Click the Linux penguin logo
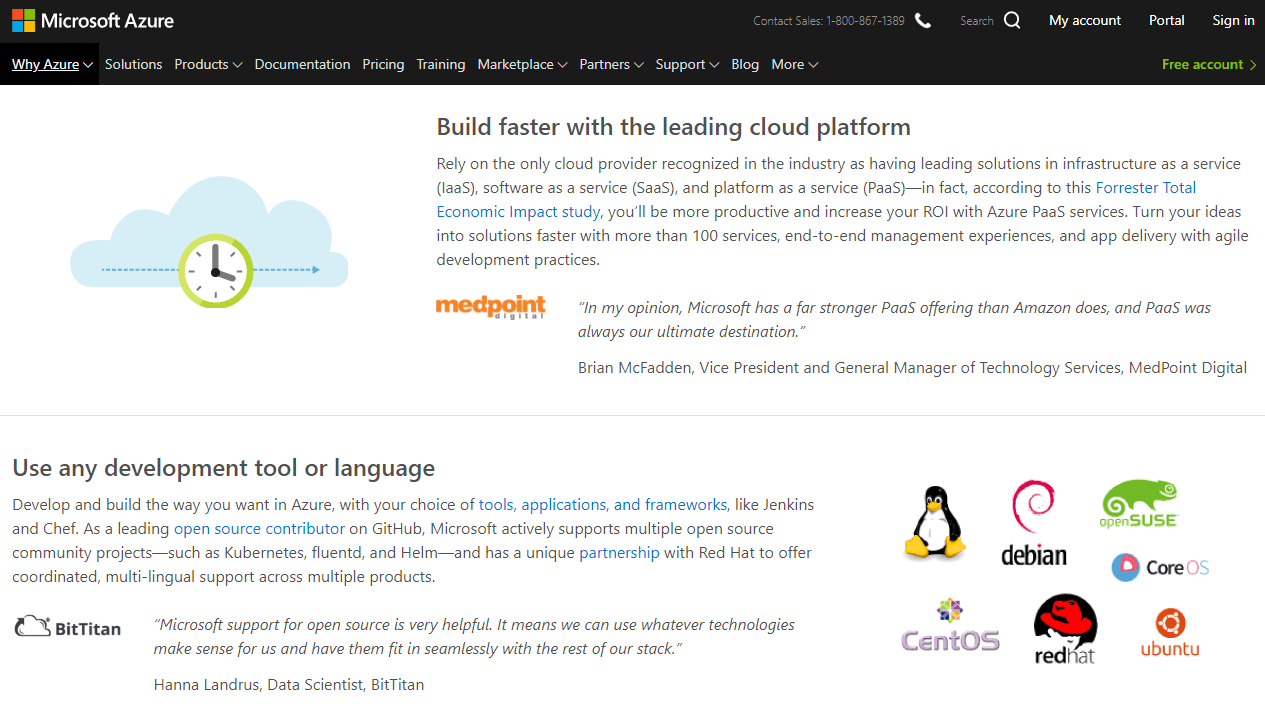Screen dimensions: 1265x714 pyautogui.click(x=936, y=523)
